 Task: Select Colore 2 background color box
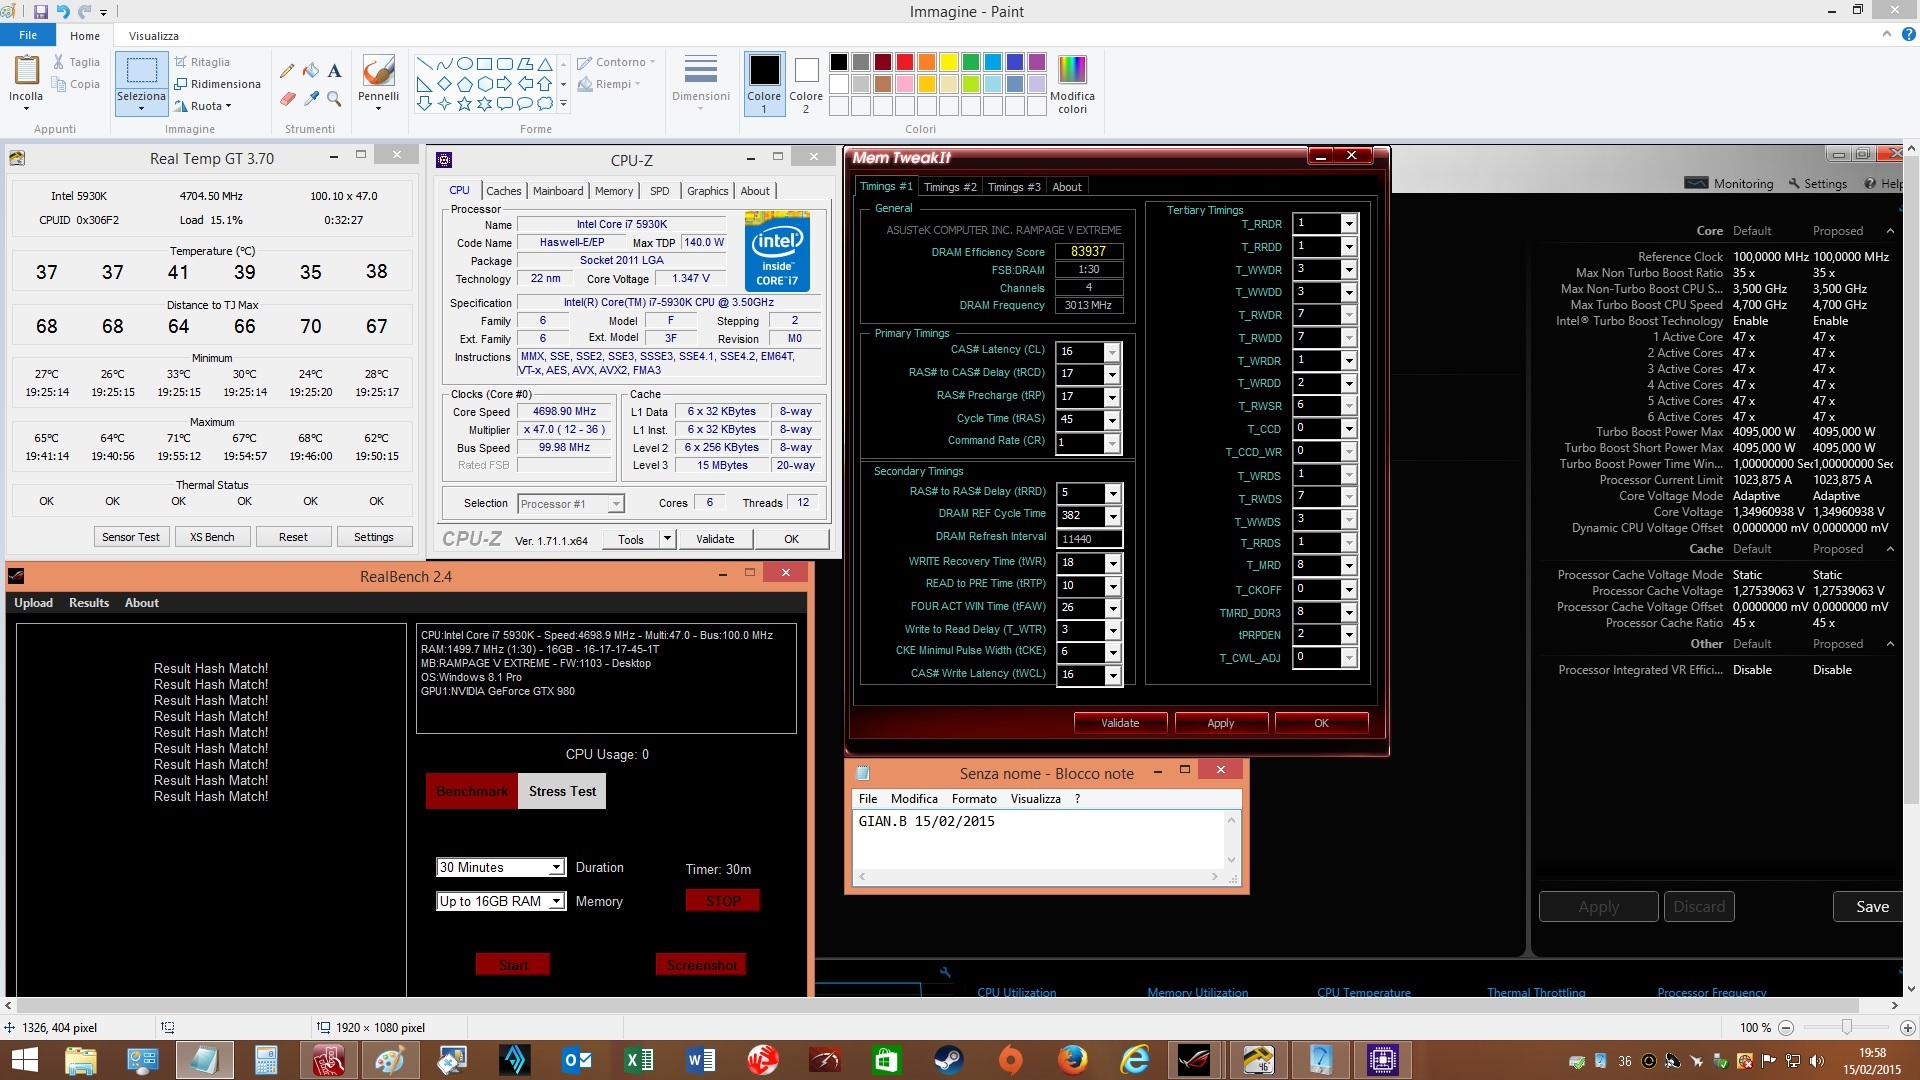tap(806, 83)
